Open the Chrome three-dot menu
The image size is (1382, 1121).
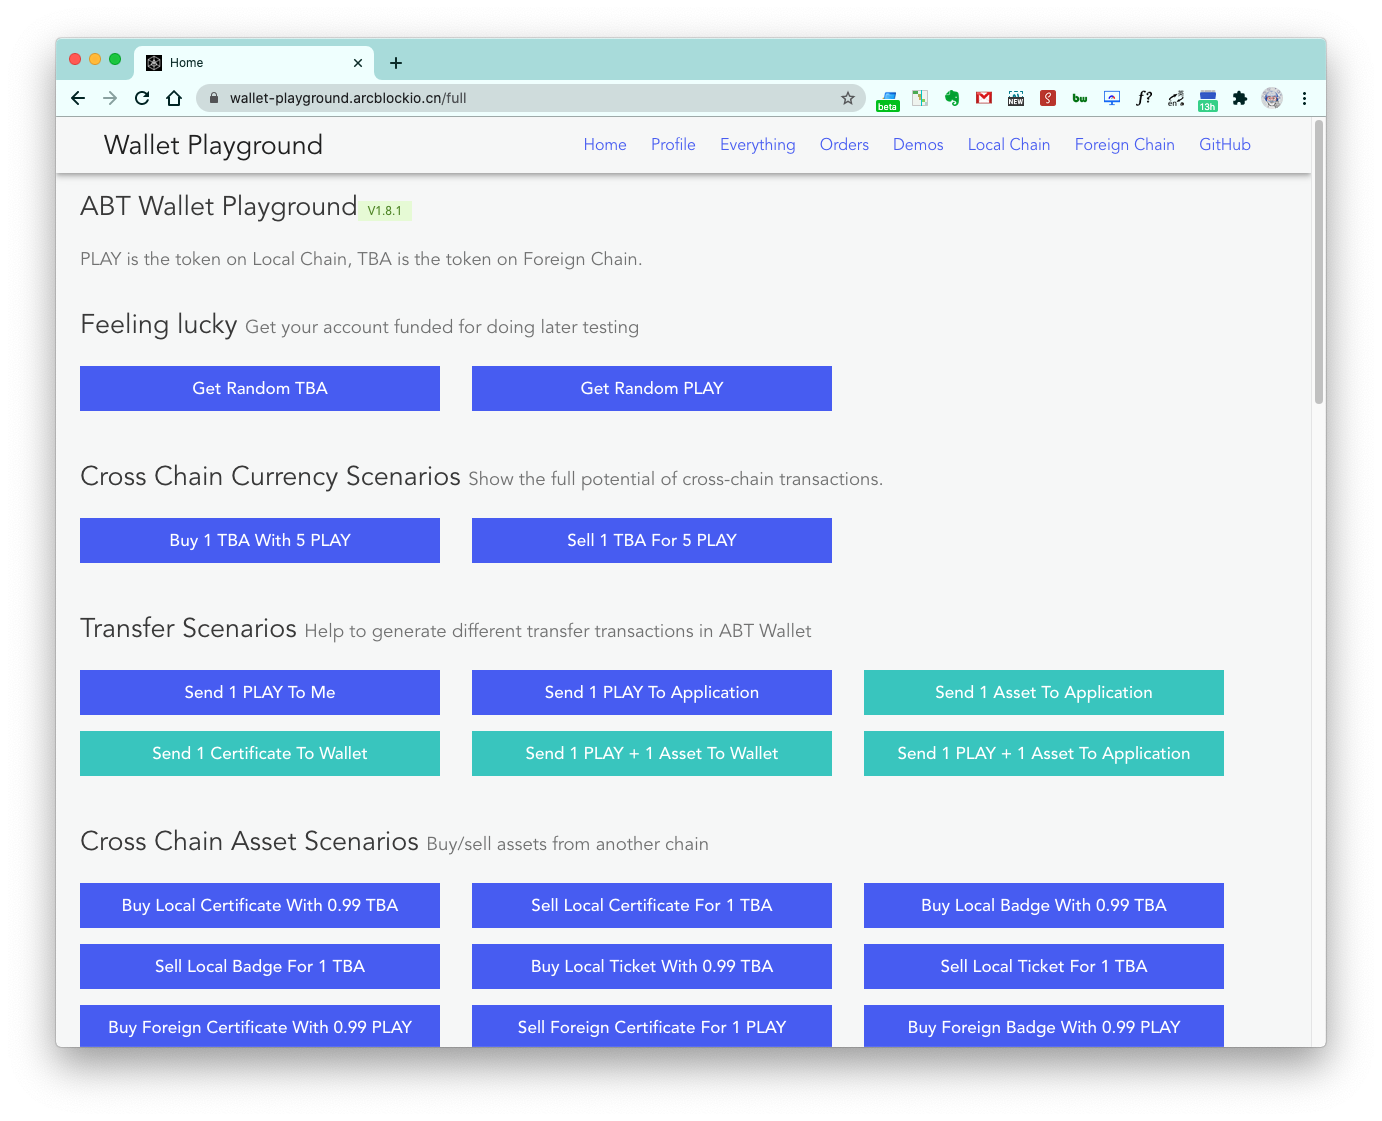point(1304,98)
